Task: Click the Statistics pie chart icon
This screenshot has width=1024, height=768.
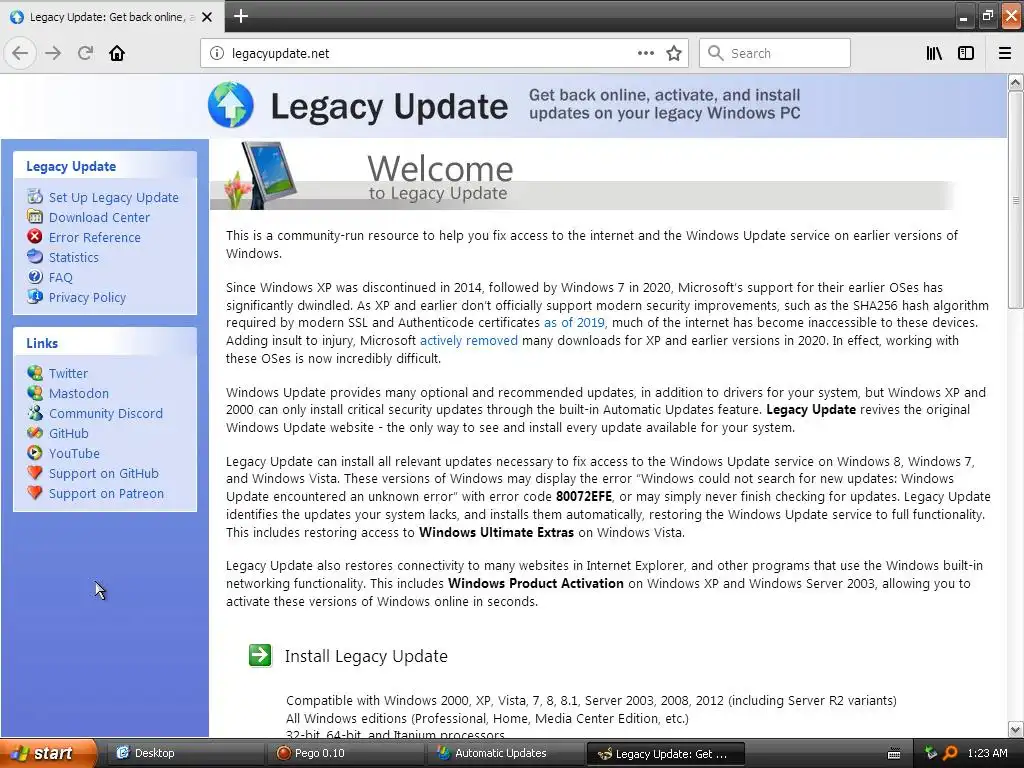Action: (35, 257)
